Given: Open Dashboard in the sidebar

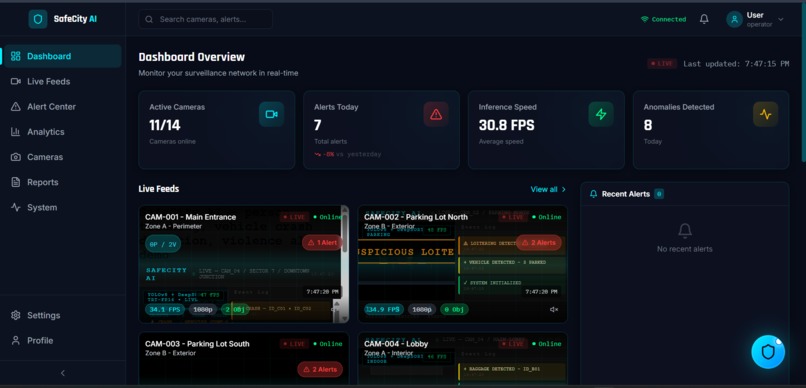Looking at the screenshot, I should [63, 56].
